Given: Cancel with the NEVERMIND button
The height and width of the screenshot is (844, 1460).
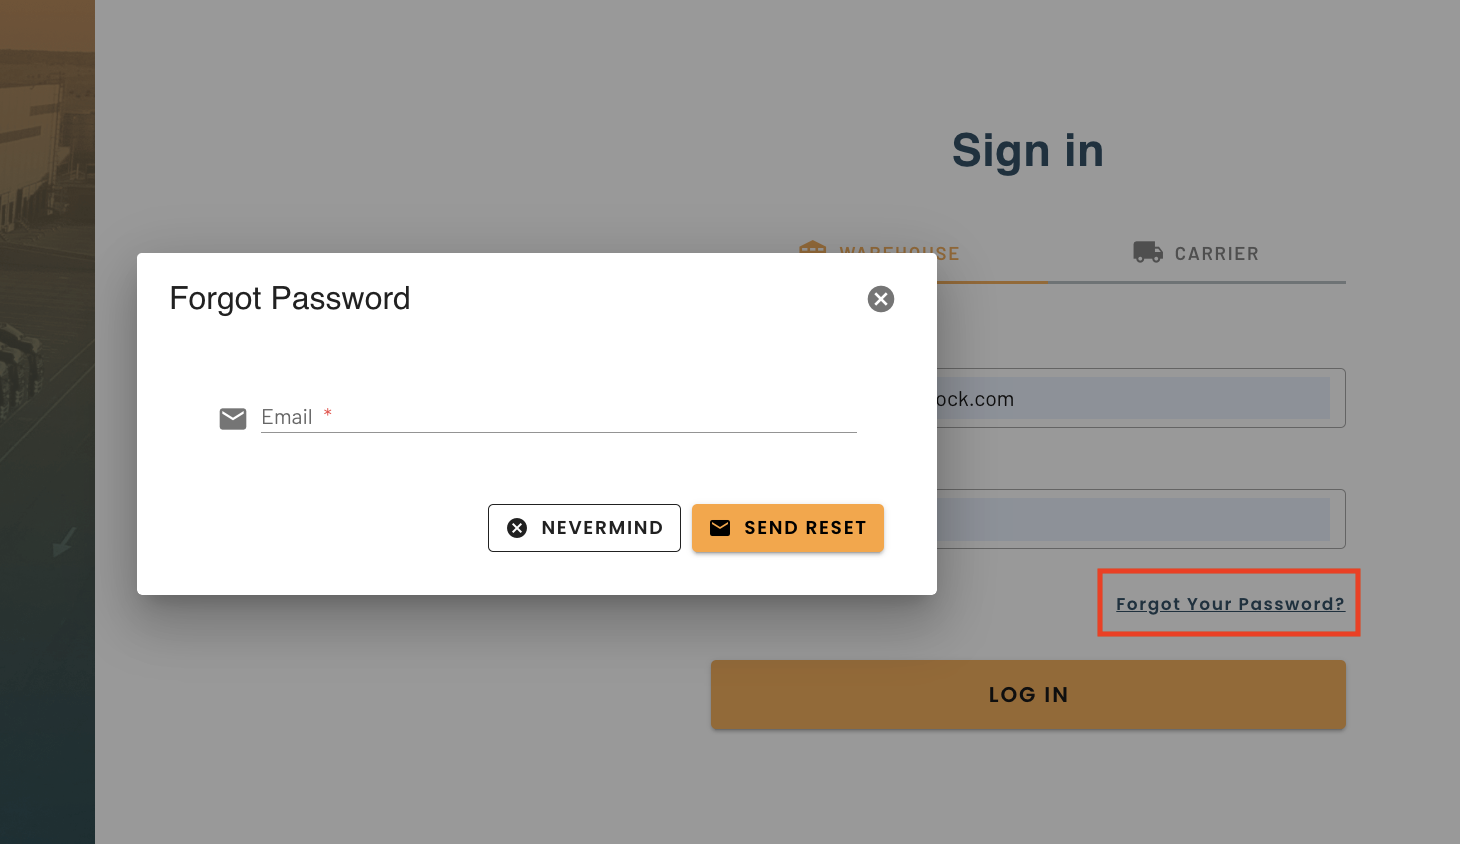Looking at the screenshot, I should pyautogui.click(x=584, y=528).
